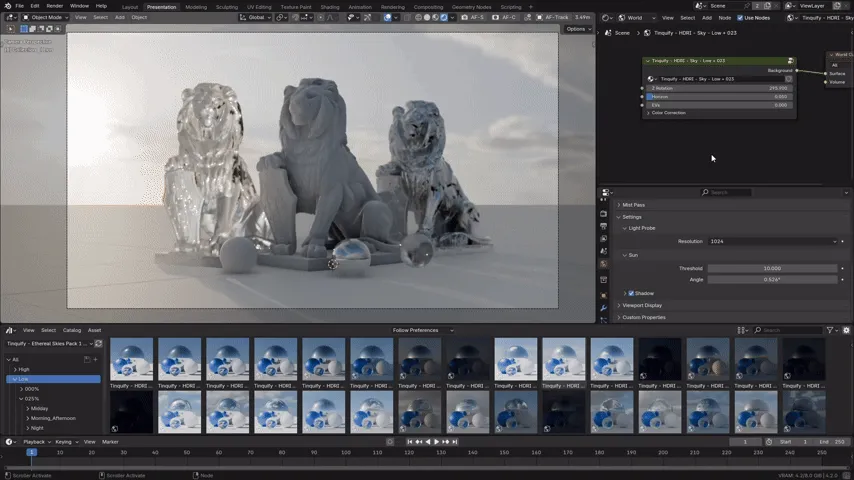The image size is (854, 480).
Task: Open Follow Preferences import dropdown
Action: tap(423, 330)
